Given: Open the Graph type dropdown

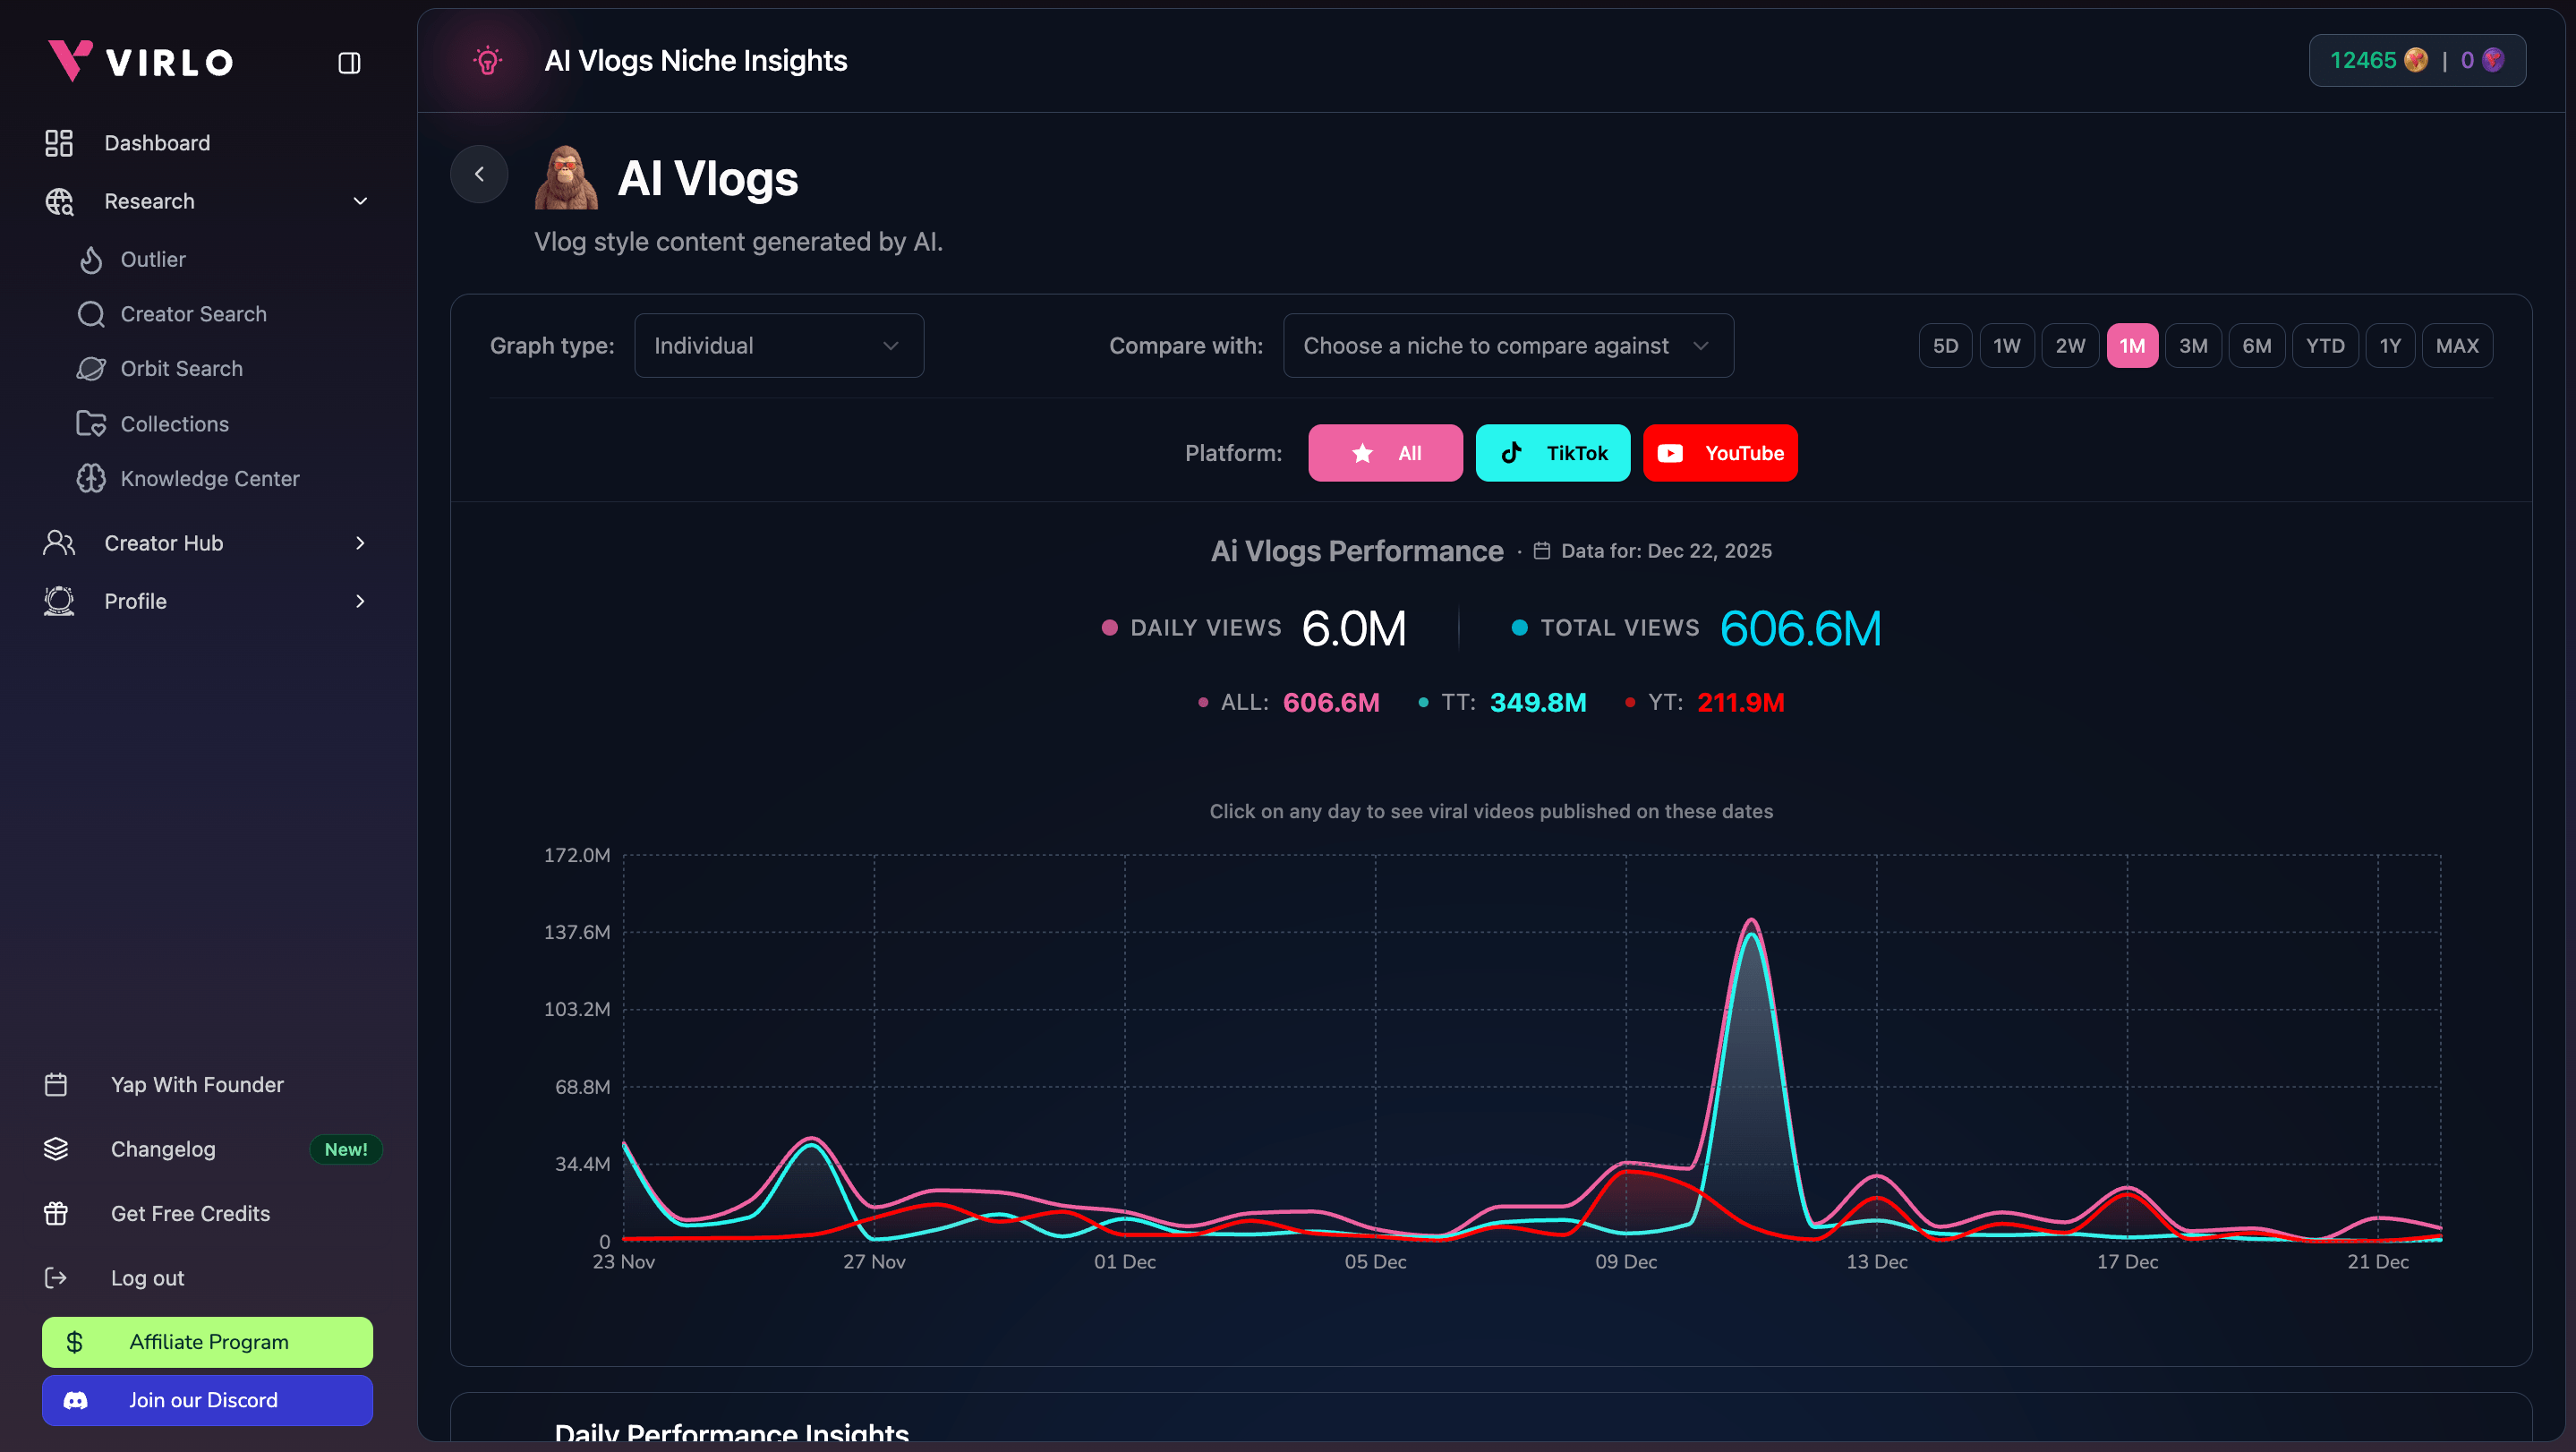Looking at the screenshot, I should tap(778, 345).
